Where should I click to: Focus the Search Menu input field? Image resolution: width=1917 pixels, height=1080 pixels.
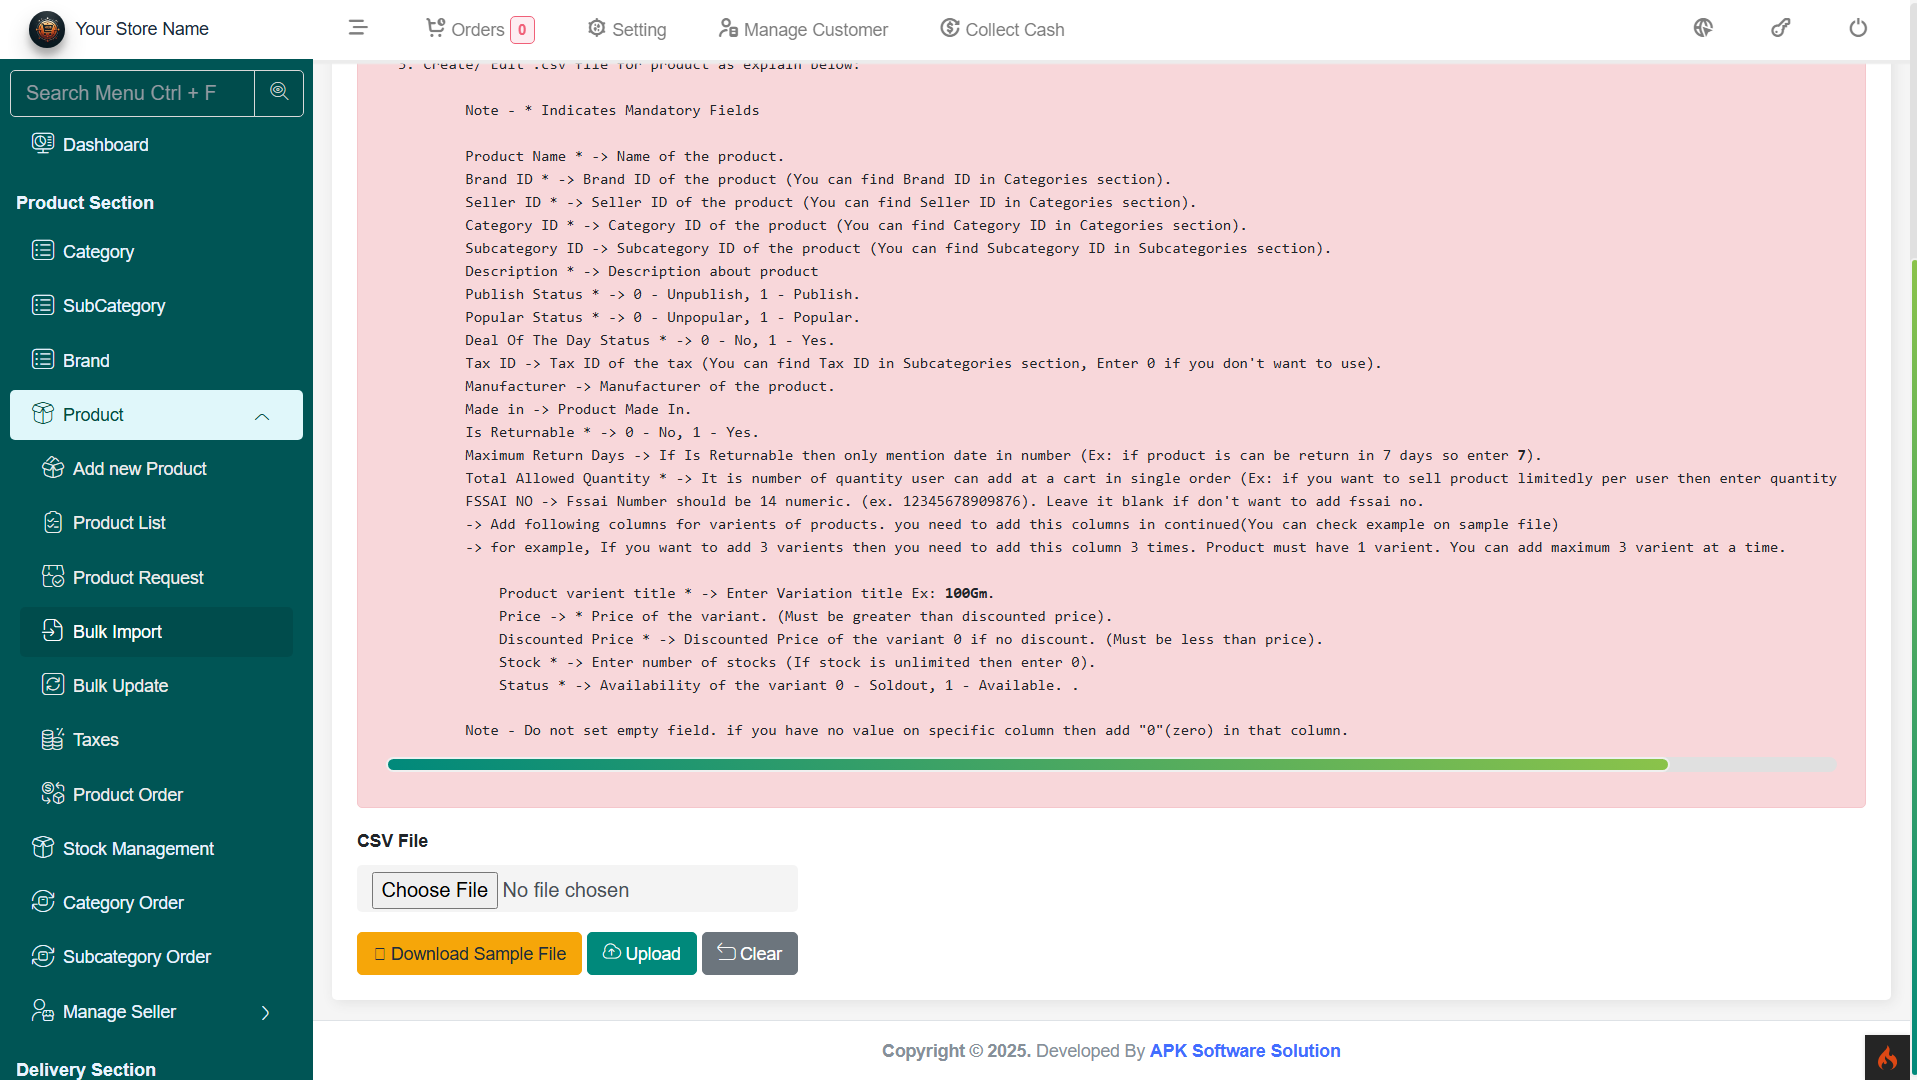tap(132, 93)
